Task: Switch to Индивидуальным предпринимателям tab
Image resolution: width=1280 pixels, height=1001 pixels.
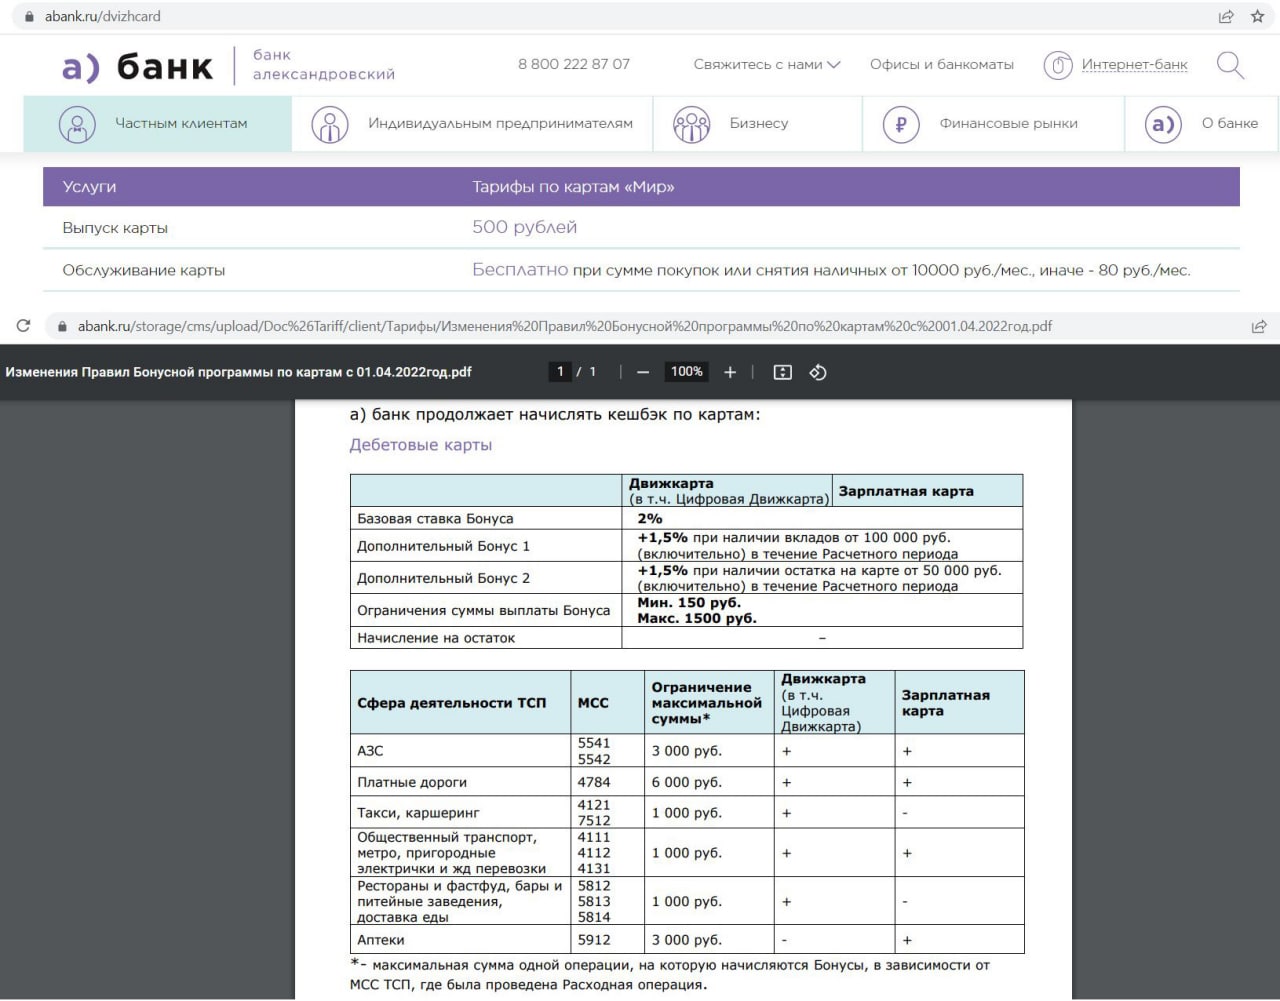Action: (472, 124)
